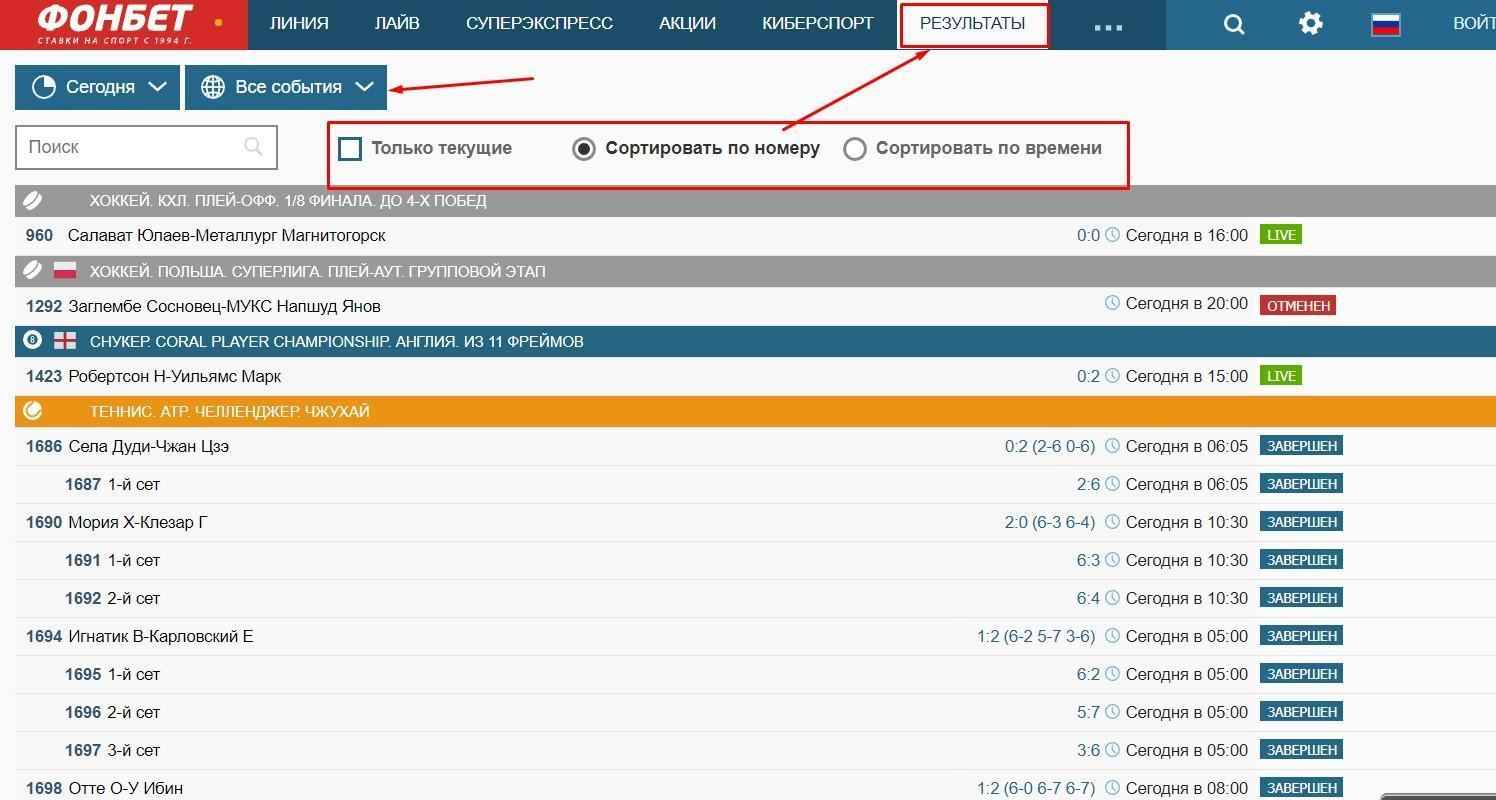Click ЗАВЕРШЕН badge for Отте О-У Ибин
The width and height of the screenshot is (1496, 800).
point(1301,788)
